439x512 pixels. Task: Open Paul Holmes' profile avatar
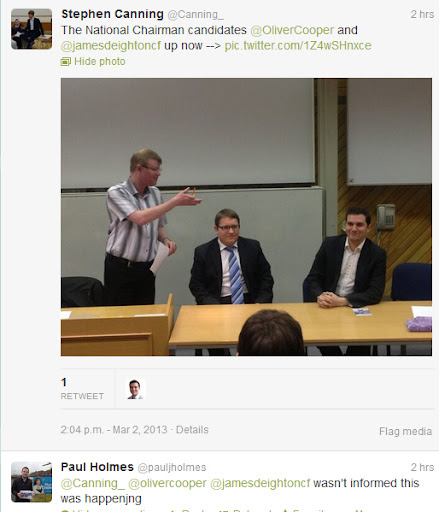[31, 482]
